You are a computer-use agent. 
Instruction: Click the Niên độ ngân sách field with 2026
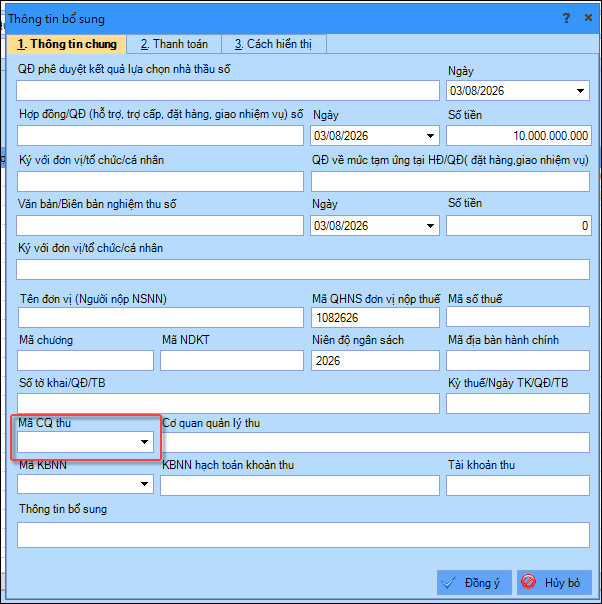[x=375, y=361]
